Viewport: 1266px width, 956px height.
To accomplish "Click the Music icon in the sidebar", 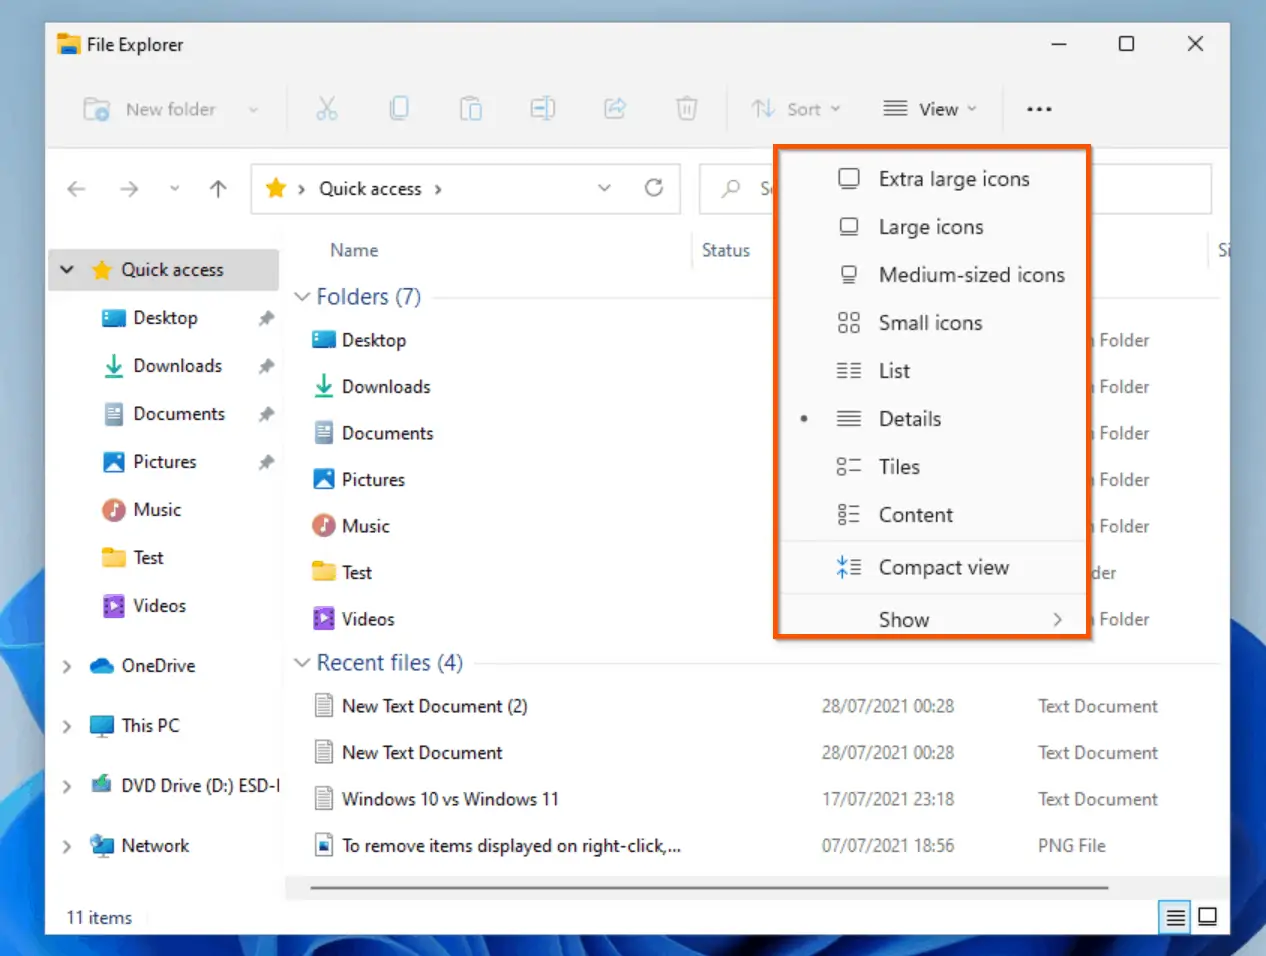I will point(114,510).
